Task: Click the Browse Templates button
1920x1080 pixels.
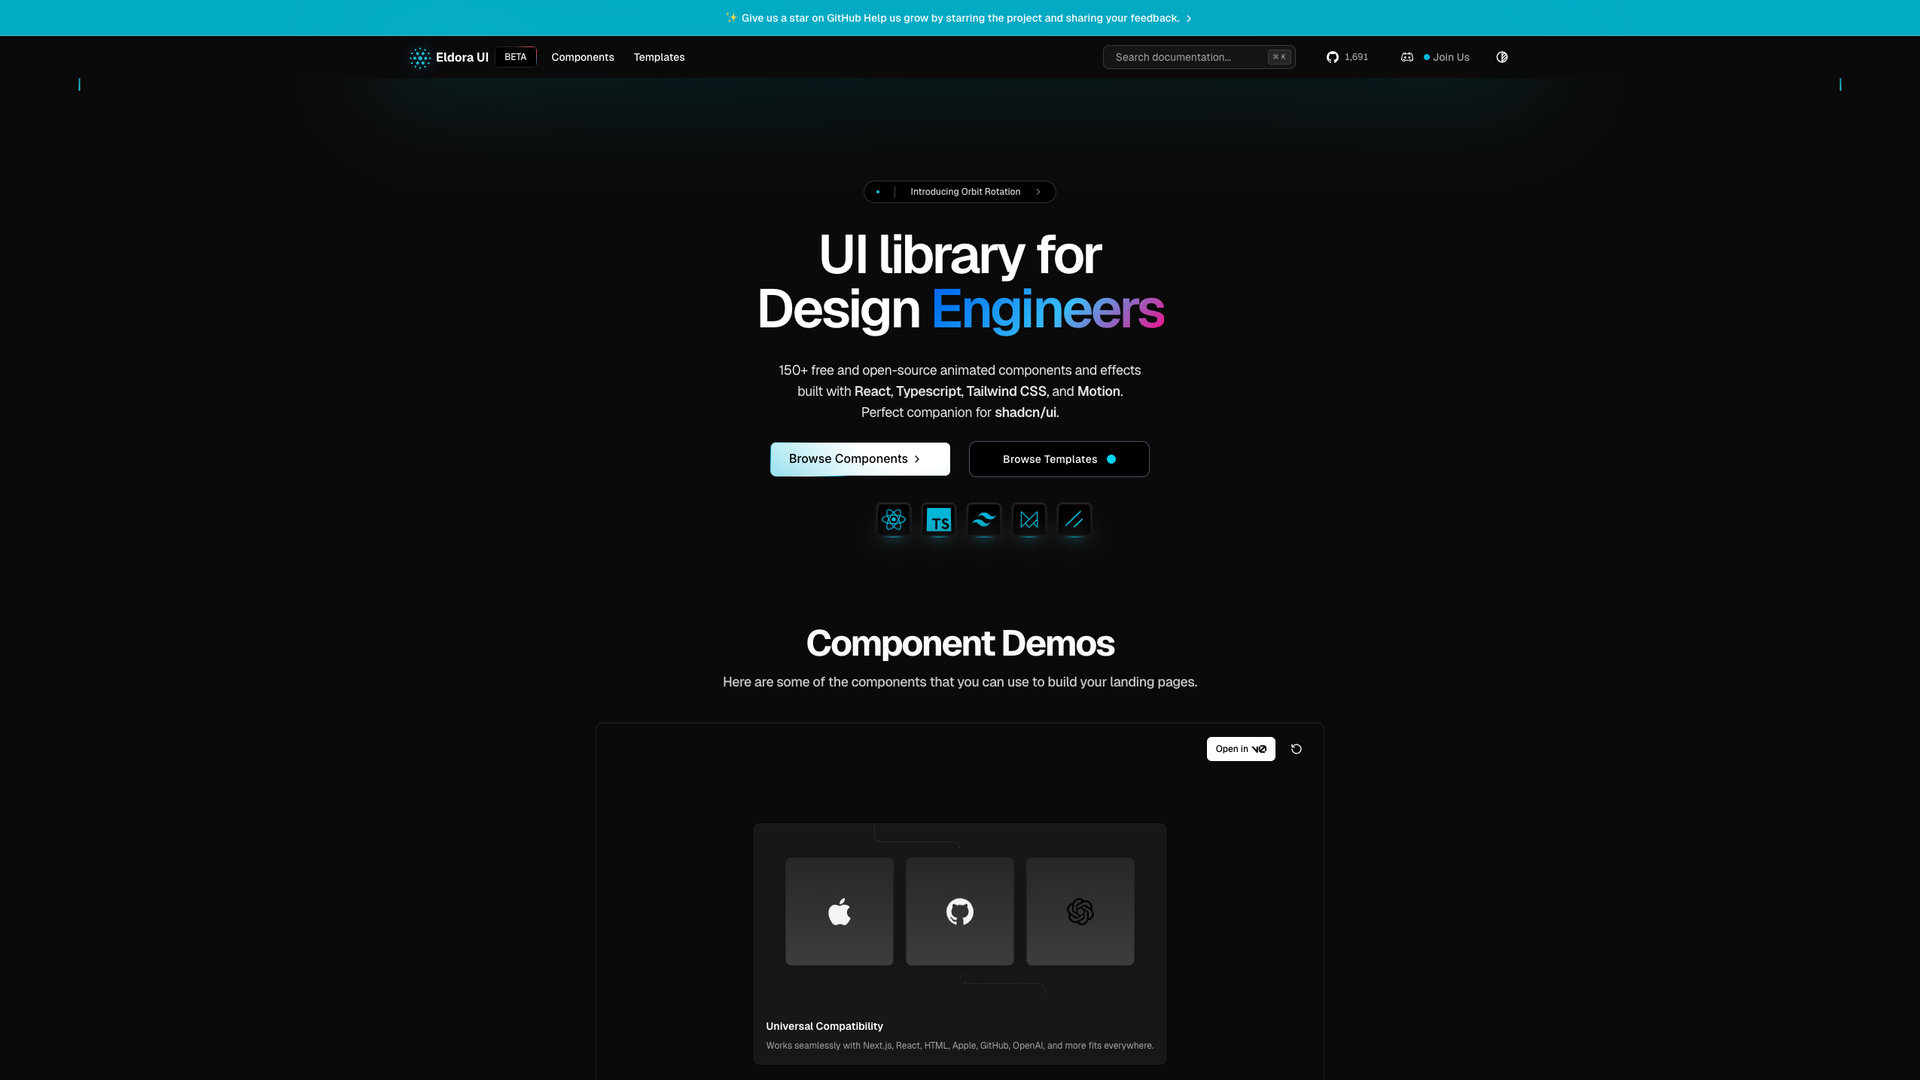Action: [x=1058, y=459]
